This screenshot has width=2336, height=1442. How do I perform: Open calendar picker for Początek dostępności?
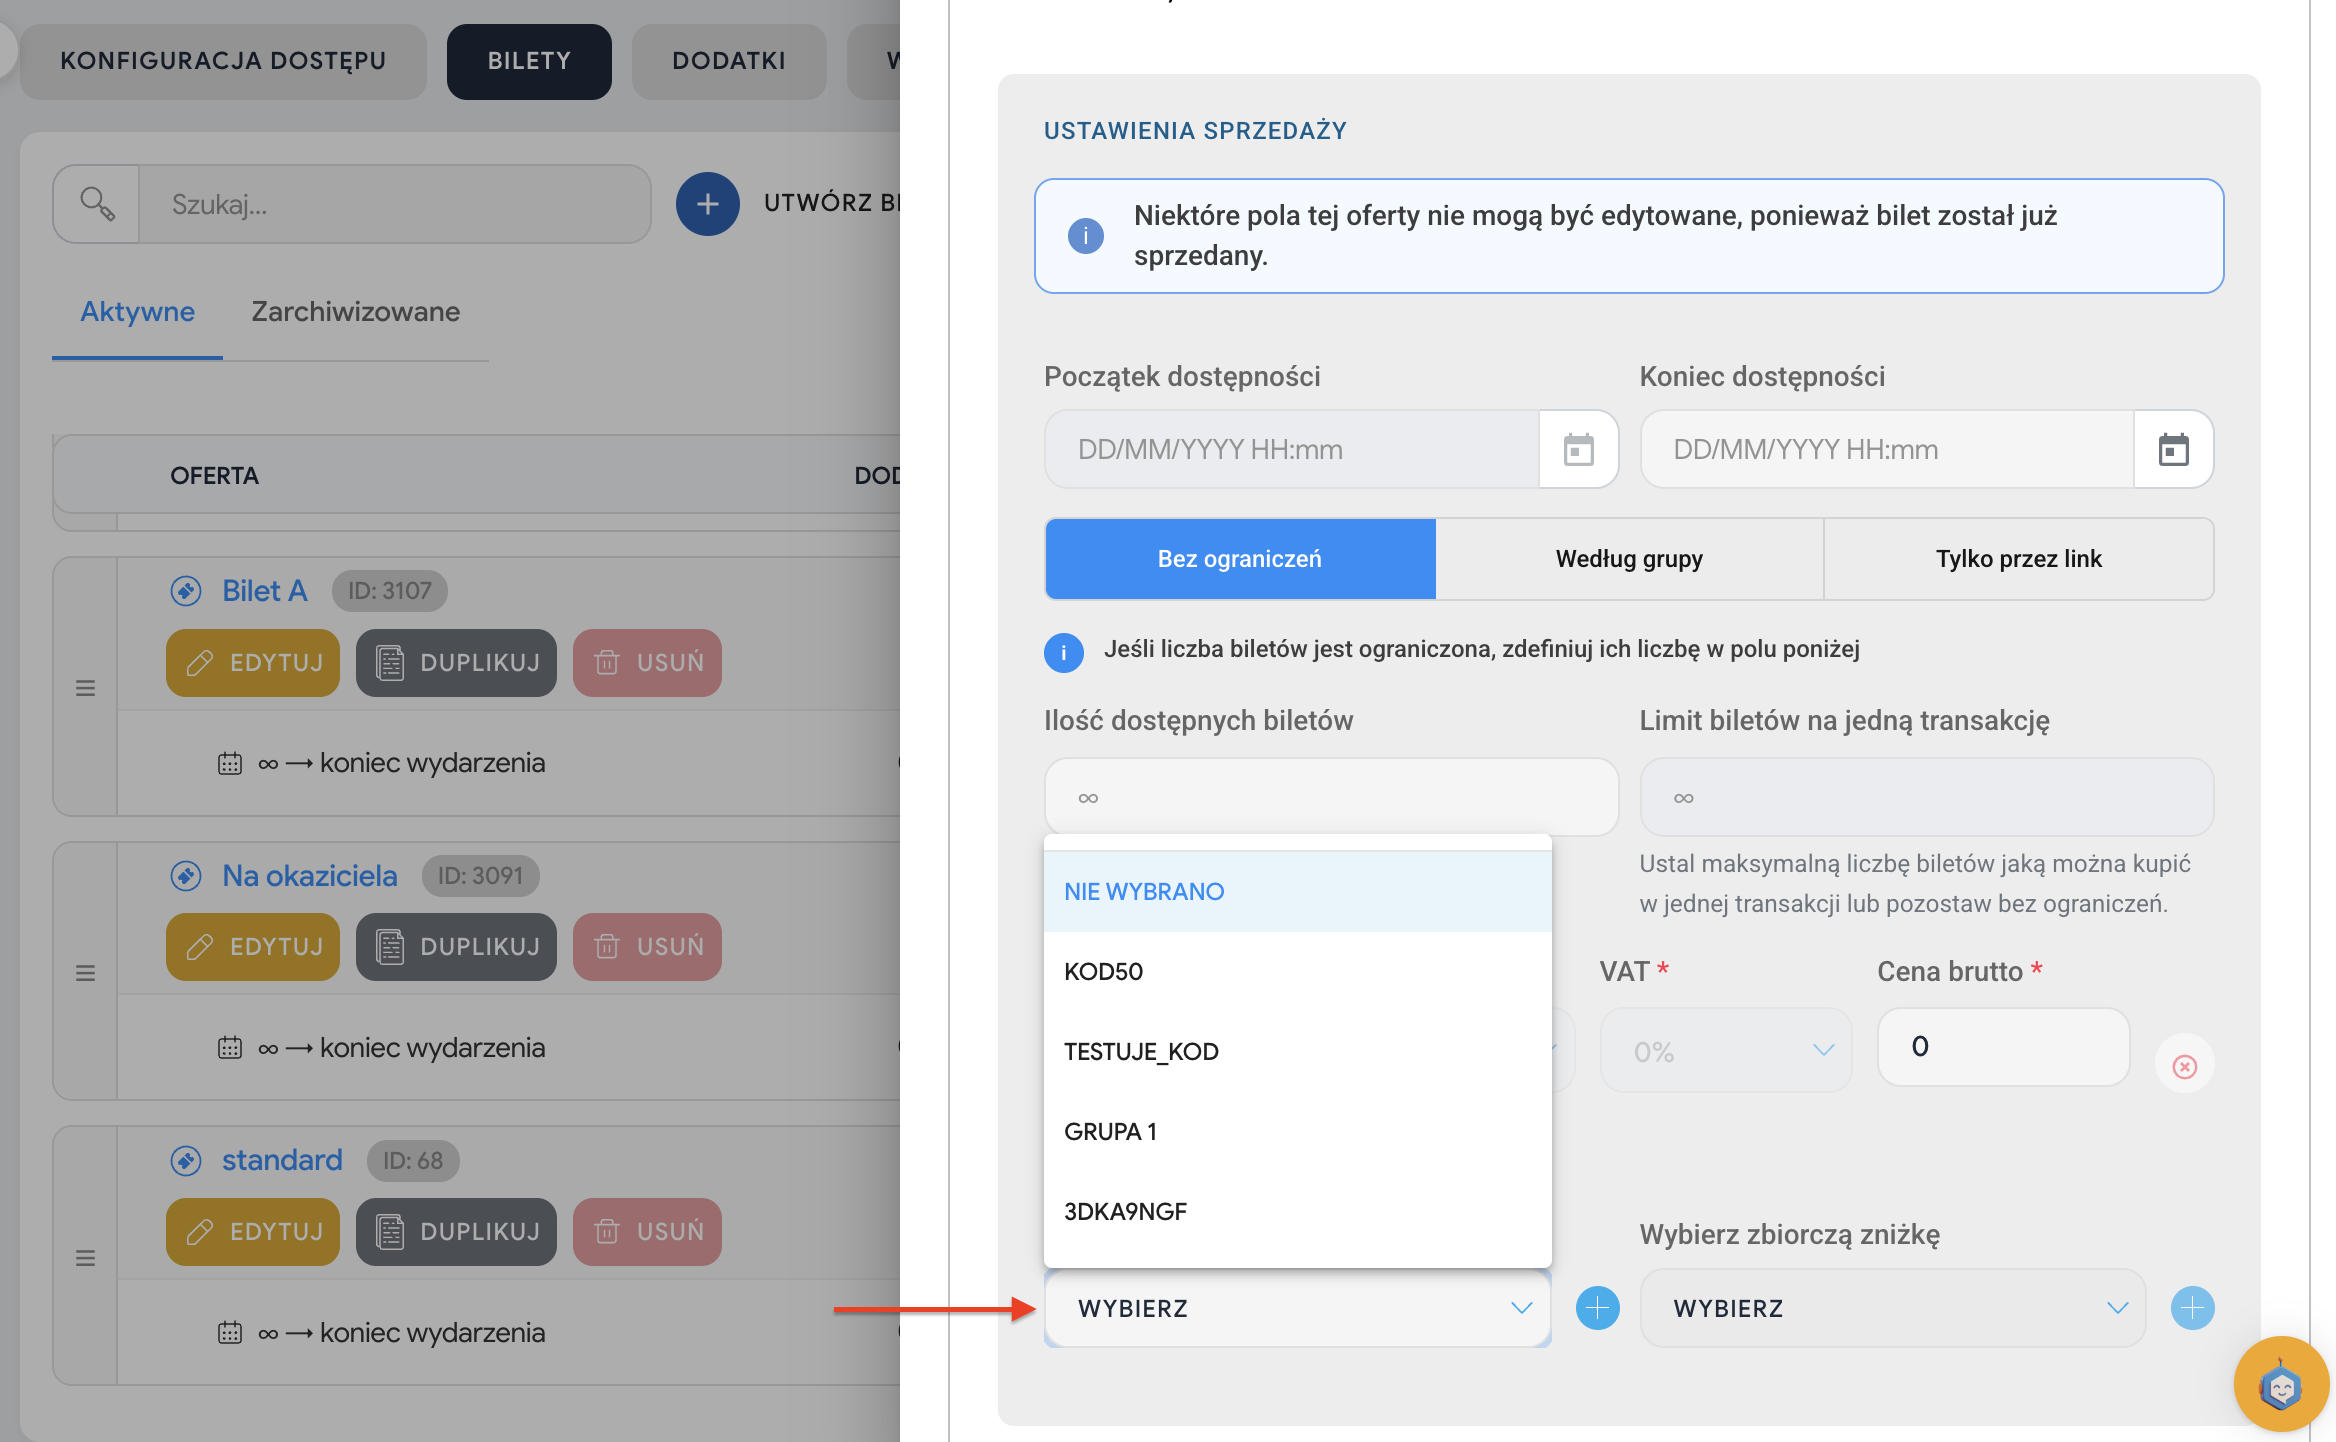[1578, 450]
